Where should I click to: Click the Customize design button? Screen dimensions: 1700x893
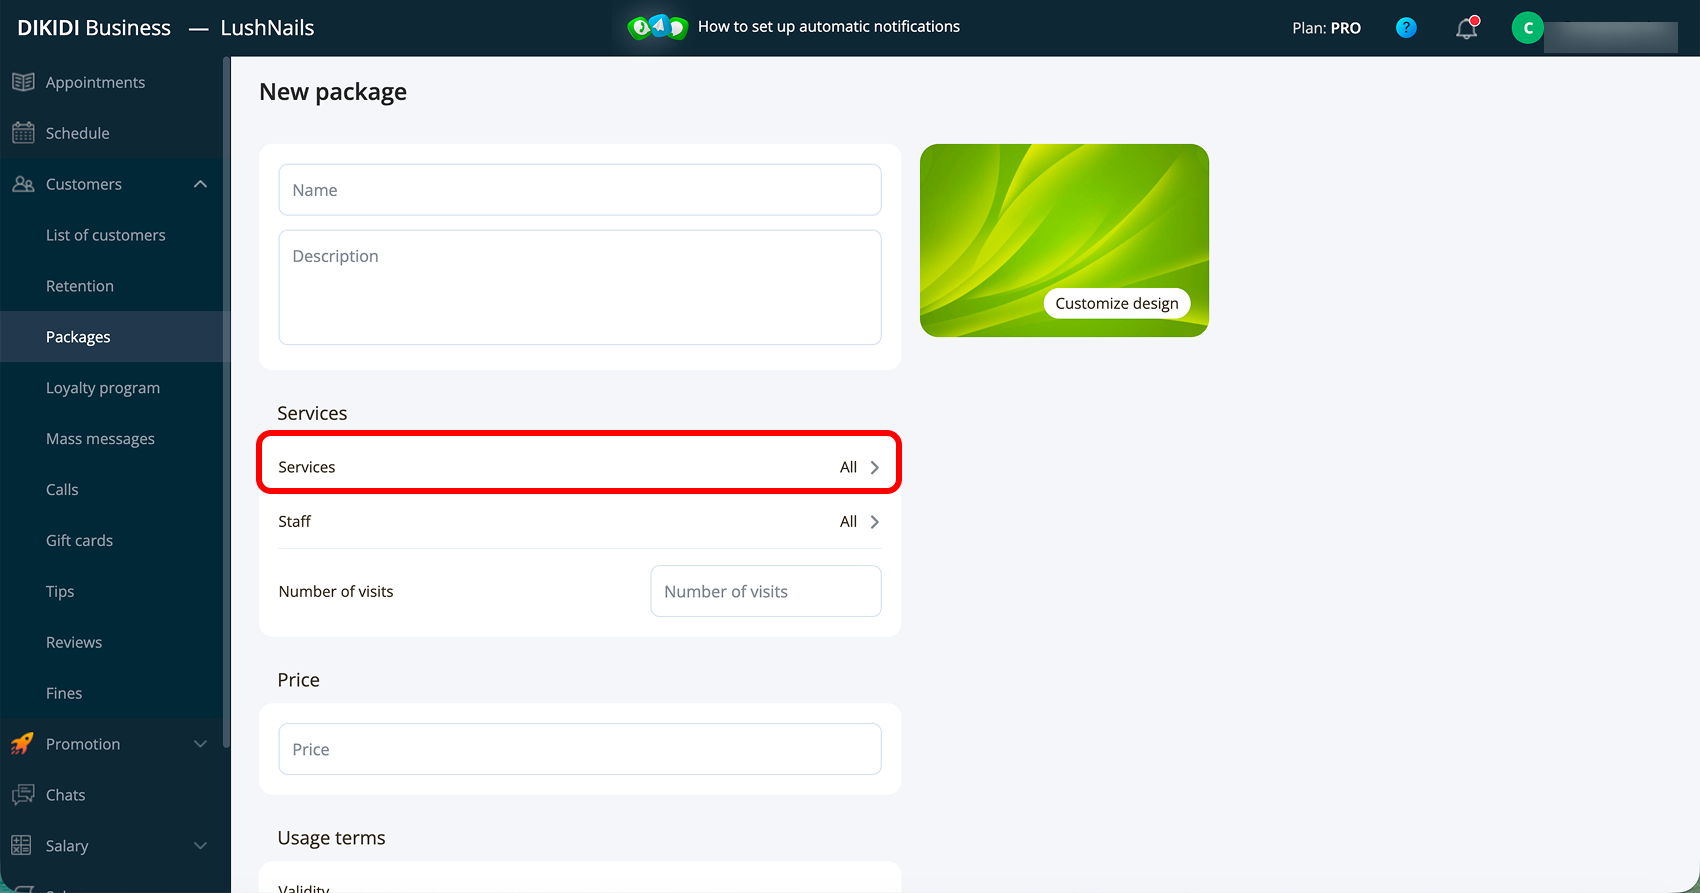click(x=1117, y=303)
